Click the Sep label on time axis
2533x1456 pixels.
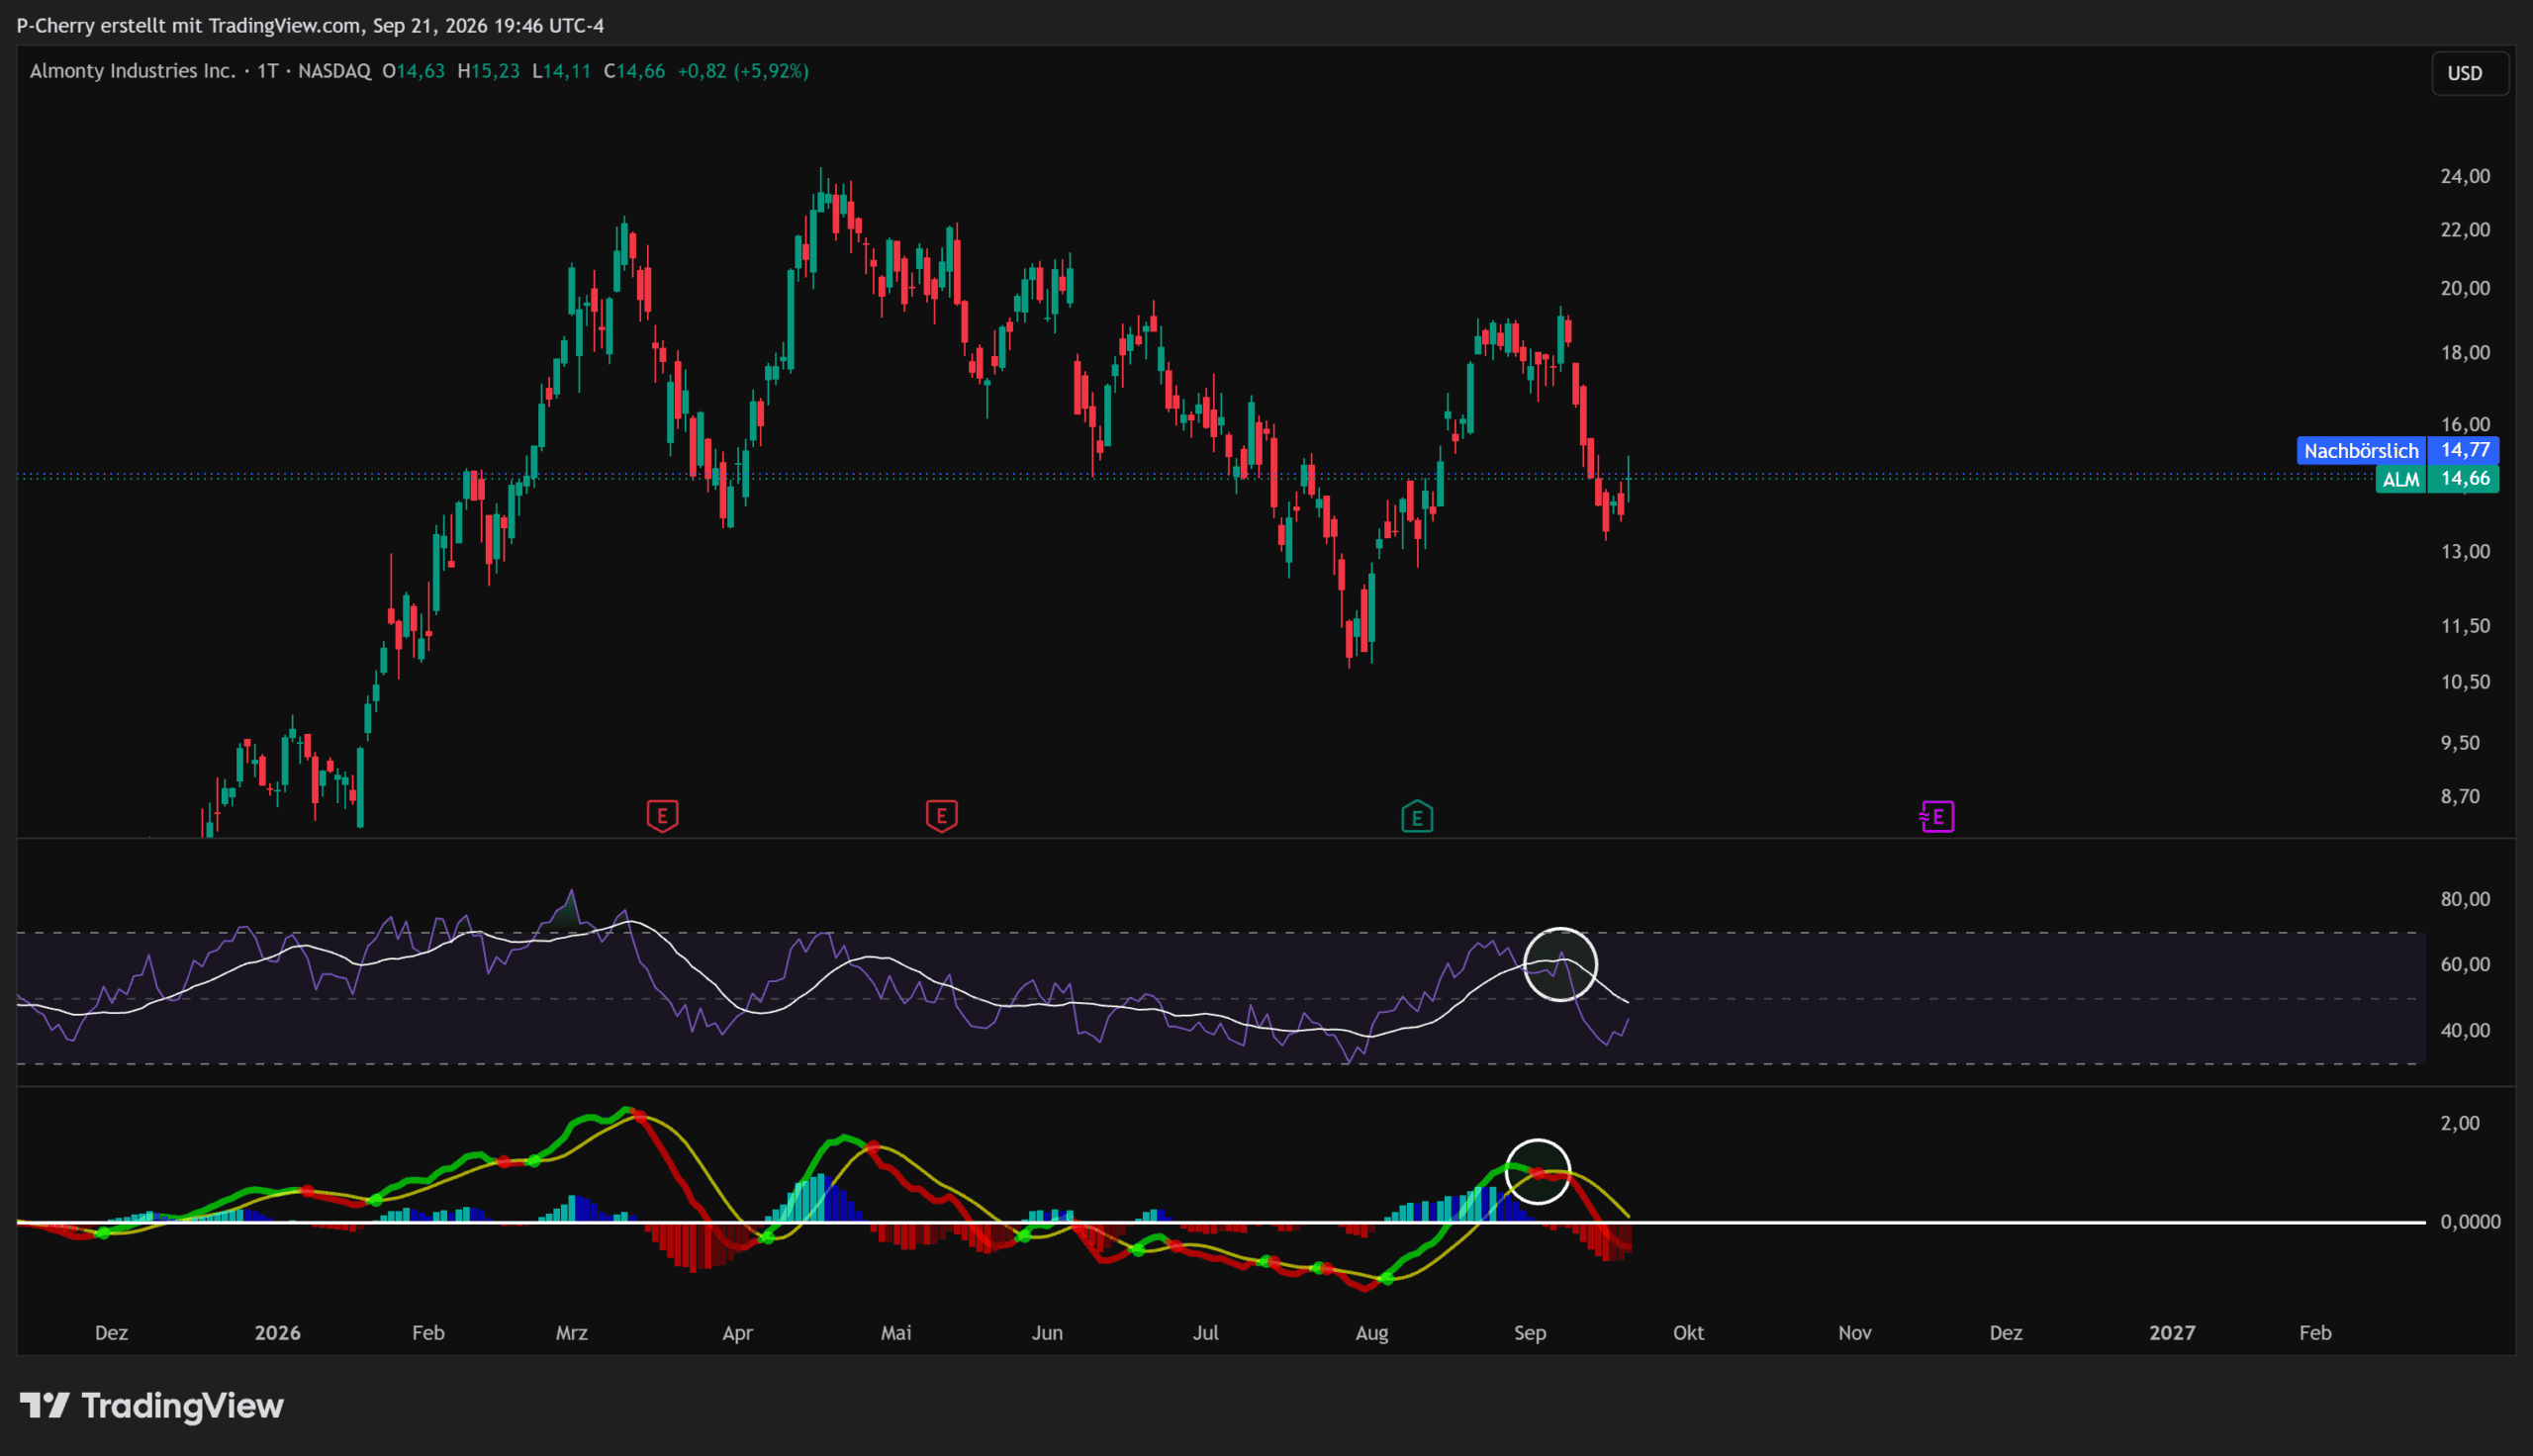pos(1530,1333)
